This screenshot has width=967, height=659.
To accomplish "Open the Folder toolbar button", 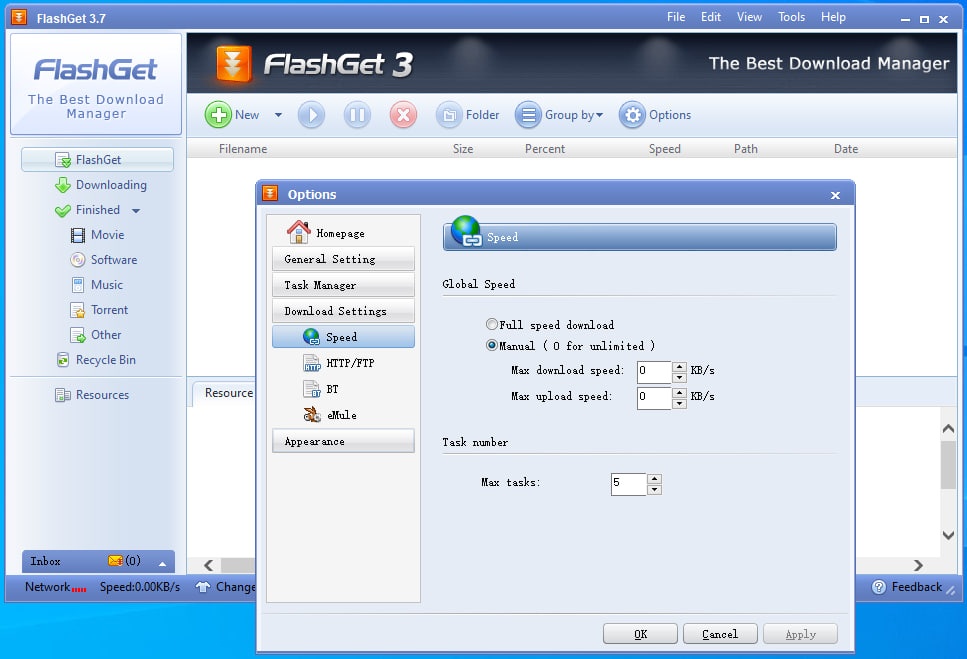I will (x=468, y=115).
